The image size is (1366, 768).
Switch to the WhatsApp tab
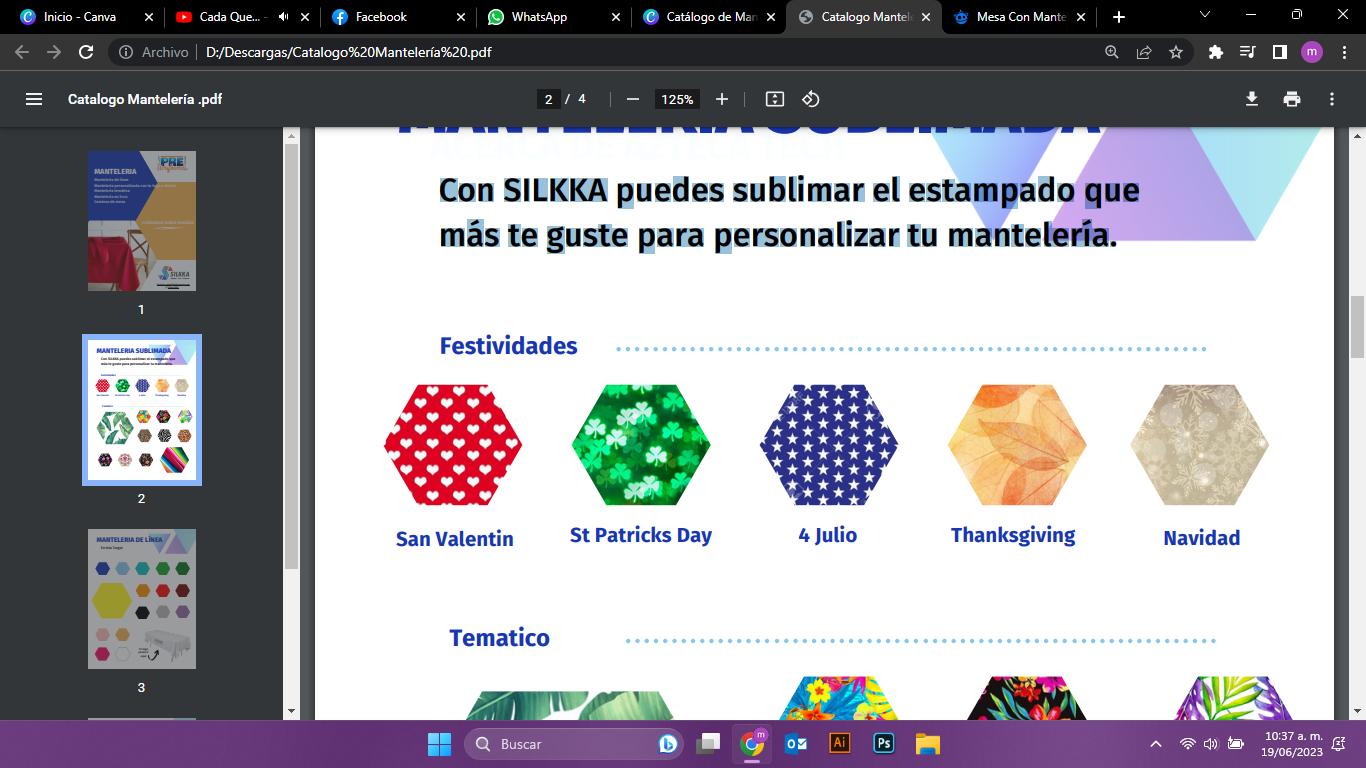coord(554,17)
